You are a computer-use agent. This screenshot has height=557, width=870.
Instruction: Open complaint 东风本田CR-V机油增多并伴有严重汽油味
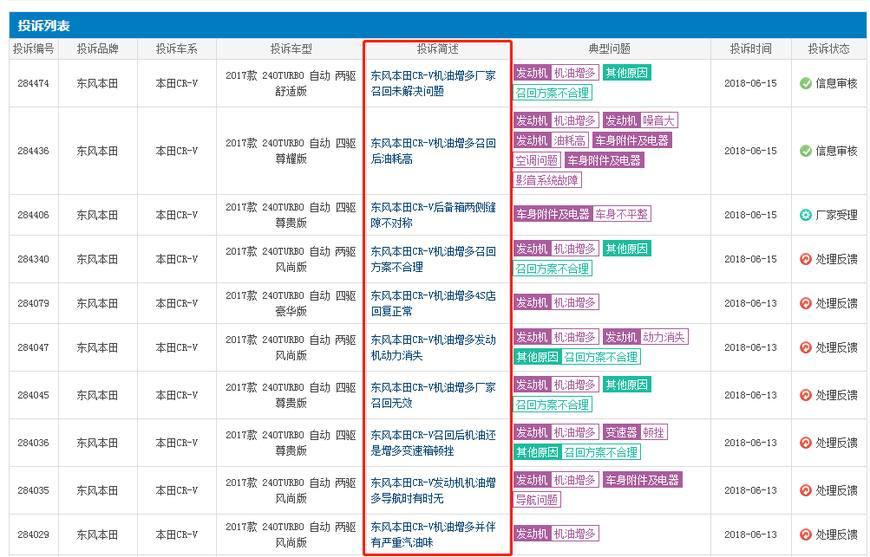point(433,535)
